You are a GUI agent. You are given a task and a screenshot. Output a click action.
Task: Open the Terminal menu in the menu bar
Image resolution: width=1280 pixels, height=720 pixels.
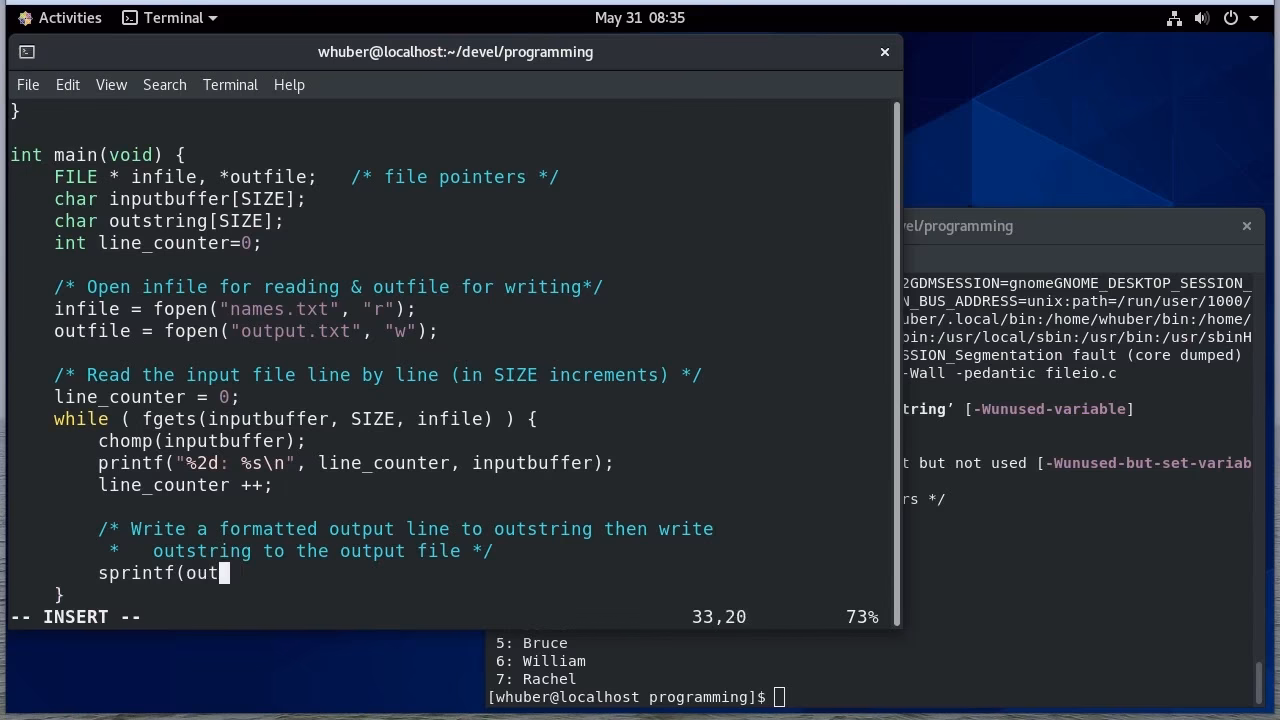230,85
